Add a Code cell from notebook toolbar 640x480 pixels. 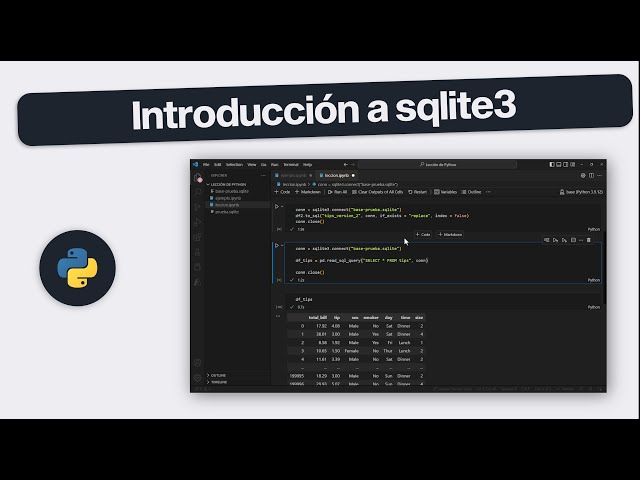click(x=282, y=192)
